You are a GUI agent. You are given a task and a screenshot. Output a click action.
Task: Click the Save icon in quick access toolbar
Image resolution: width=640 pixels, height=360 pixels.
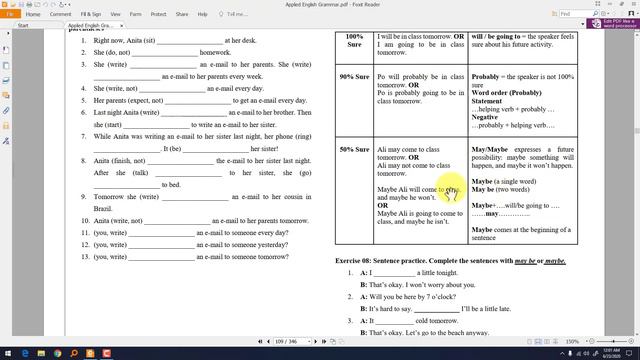[x=21, y=4]
